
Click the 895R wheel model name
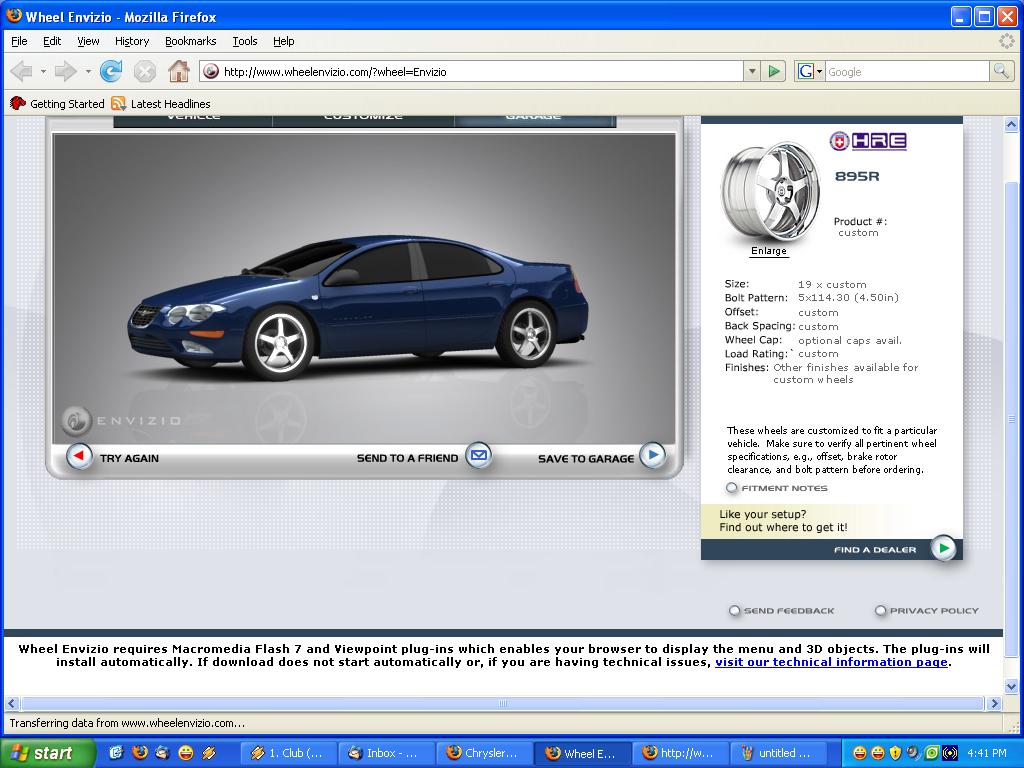click(857, 176)
